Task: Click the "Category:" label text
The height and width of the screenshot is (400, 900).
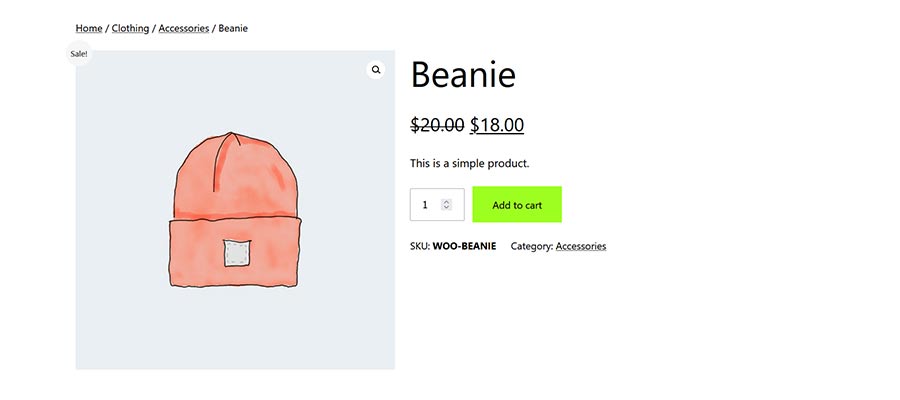Action: [x=532, y=246]
